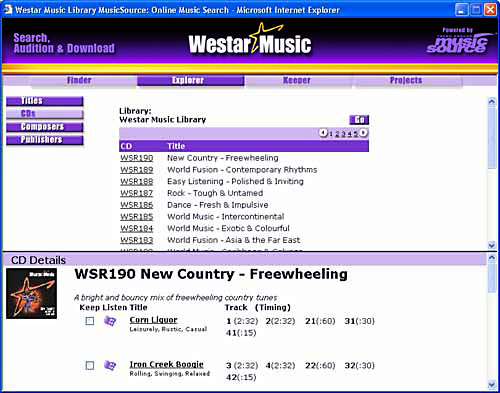500x393 pixels.
Task: Open CD link WSR186
Action: click(137, 205)
